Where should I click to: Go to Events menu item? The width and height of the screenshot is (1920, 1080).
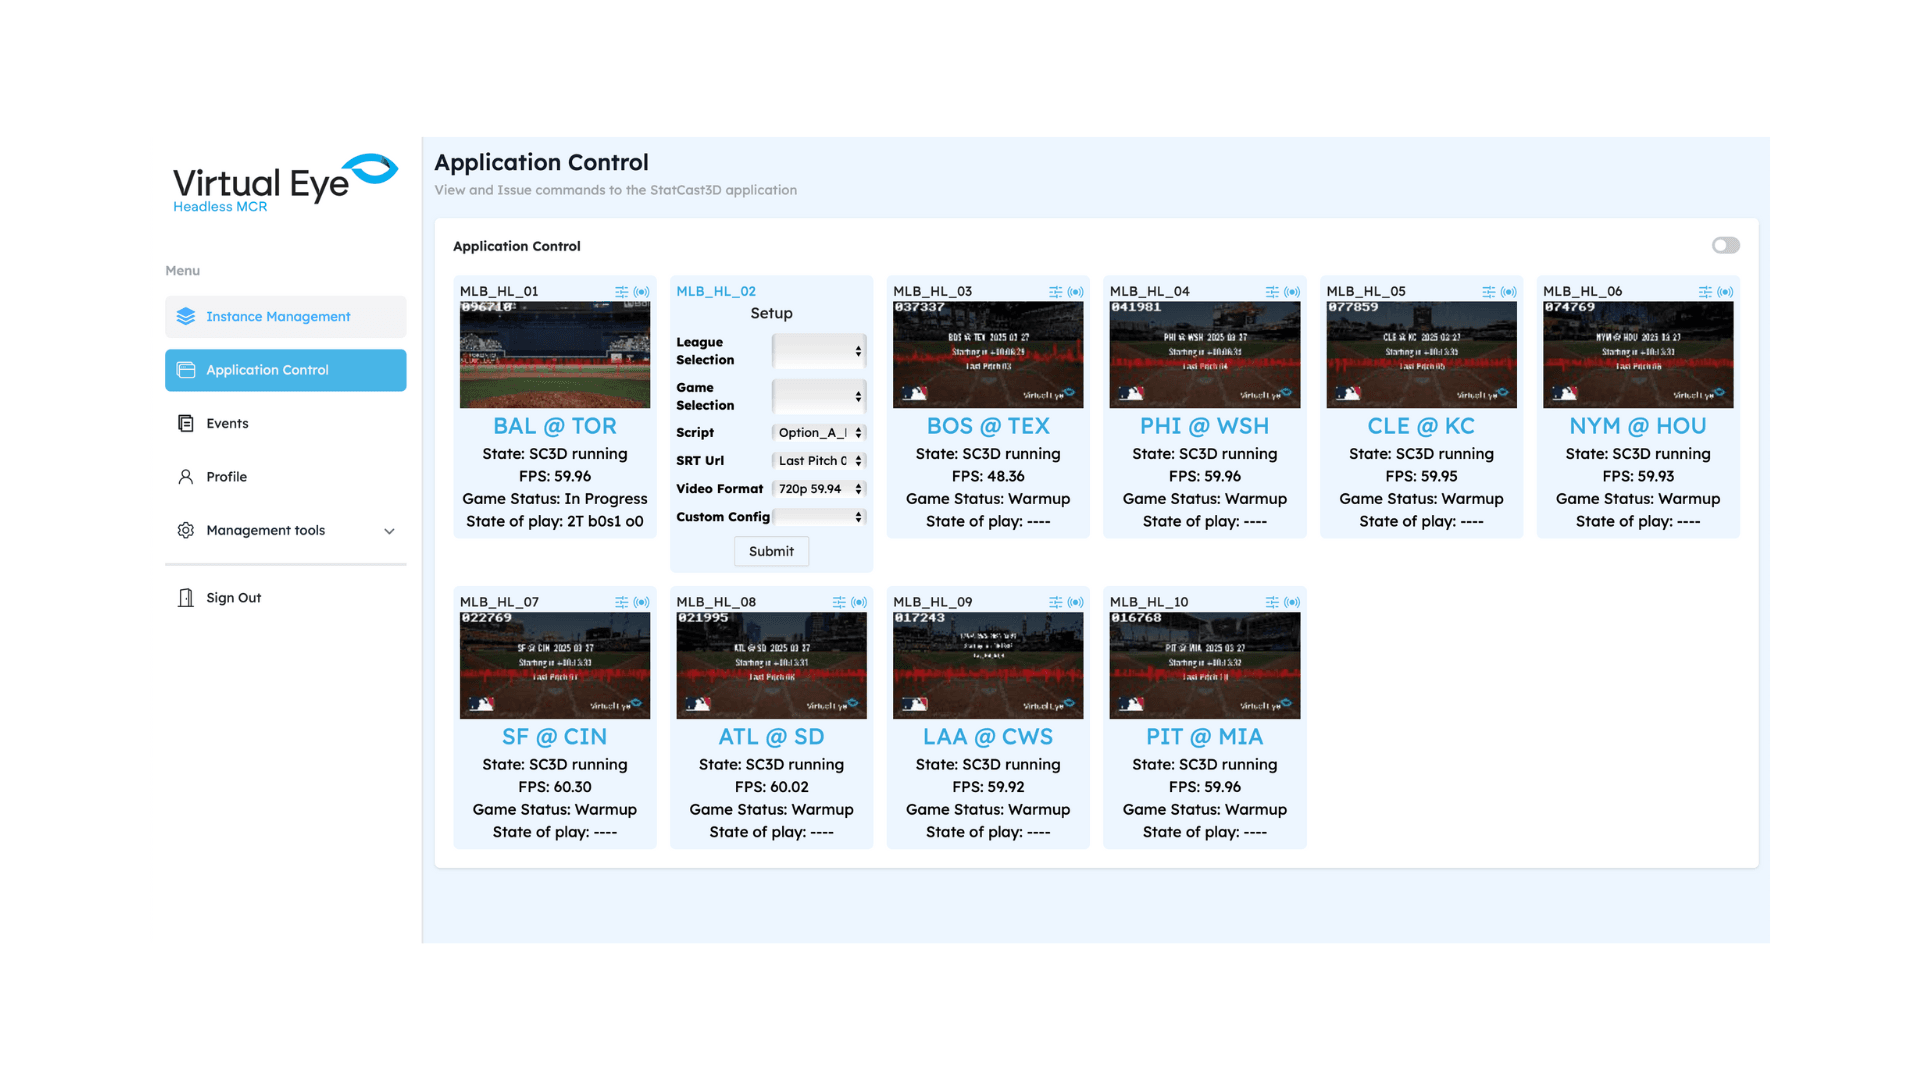pyautogui.click(x=285, y=423)
